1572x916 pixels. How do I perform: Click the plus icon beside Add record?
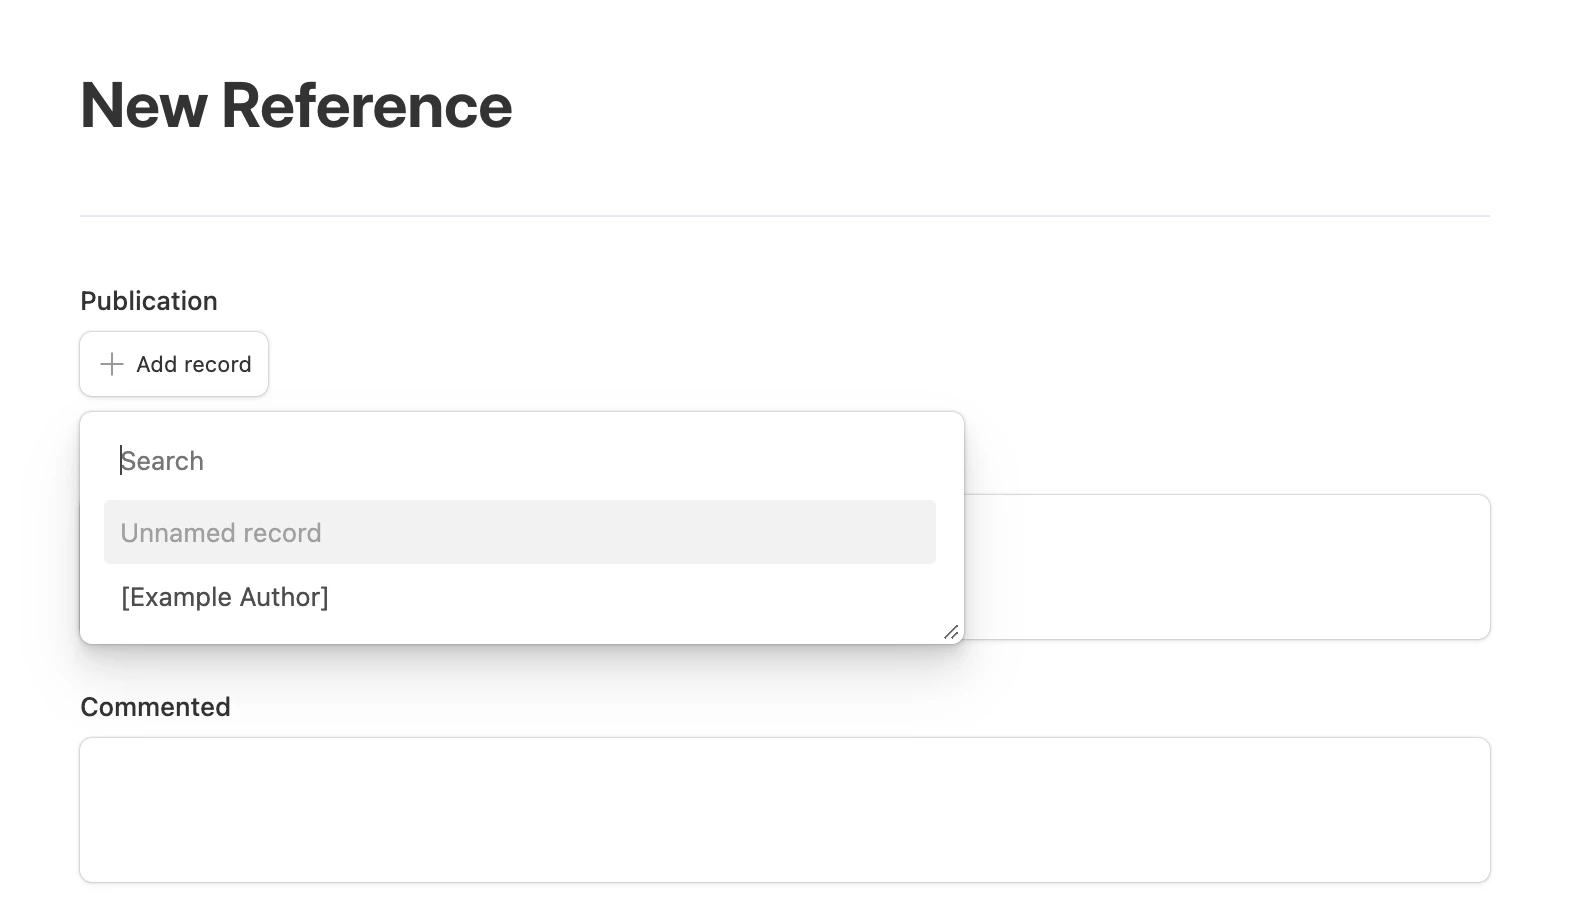point(112,364)
